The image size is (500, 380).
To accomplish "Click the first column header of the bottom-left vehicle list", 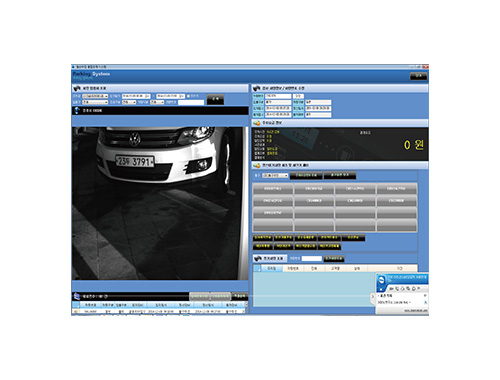I will point(90,305).
